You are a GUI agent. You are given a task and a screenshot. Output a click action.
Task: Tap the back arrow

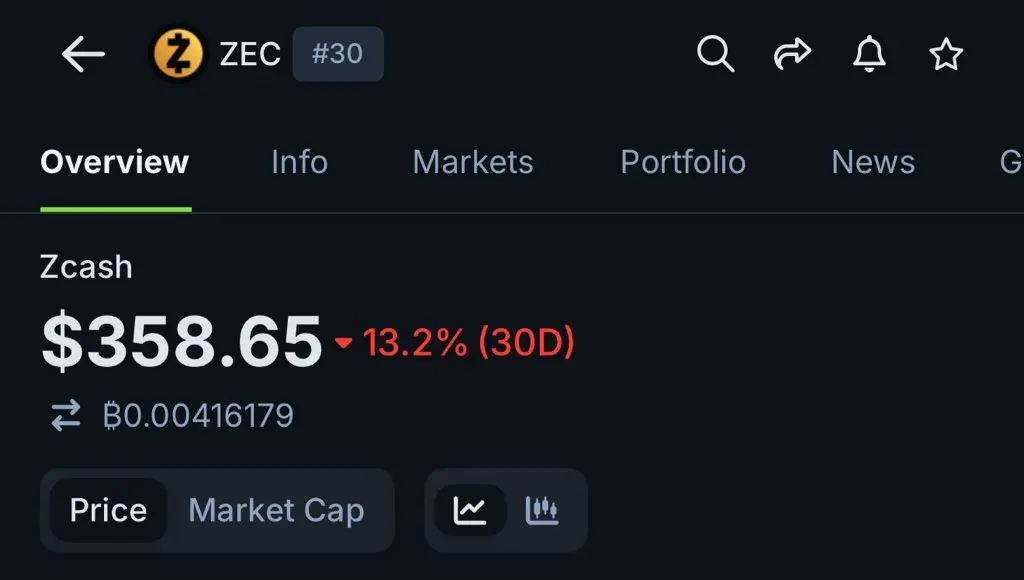pos(83,55)
